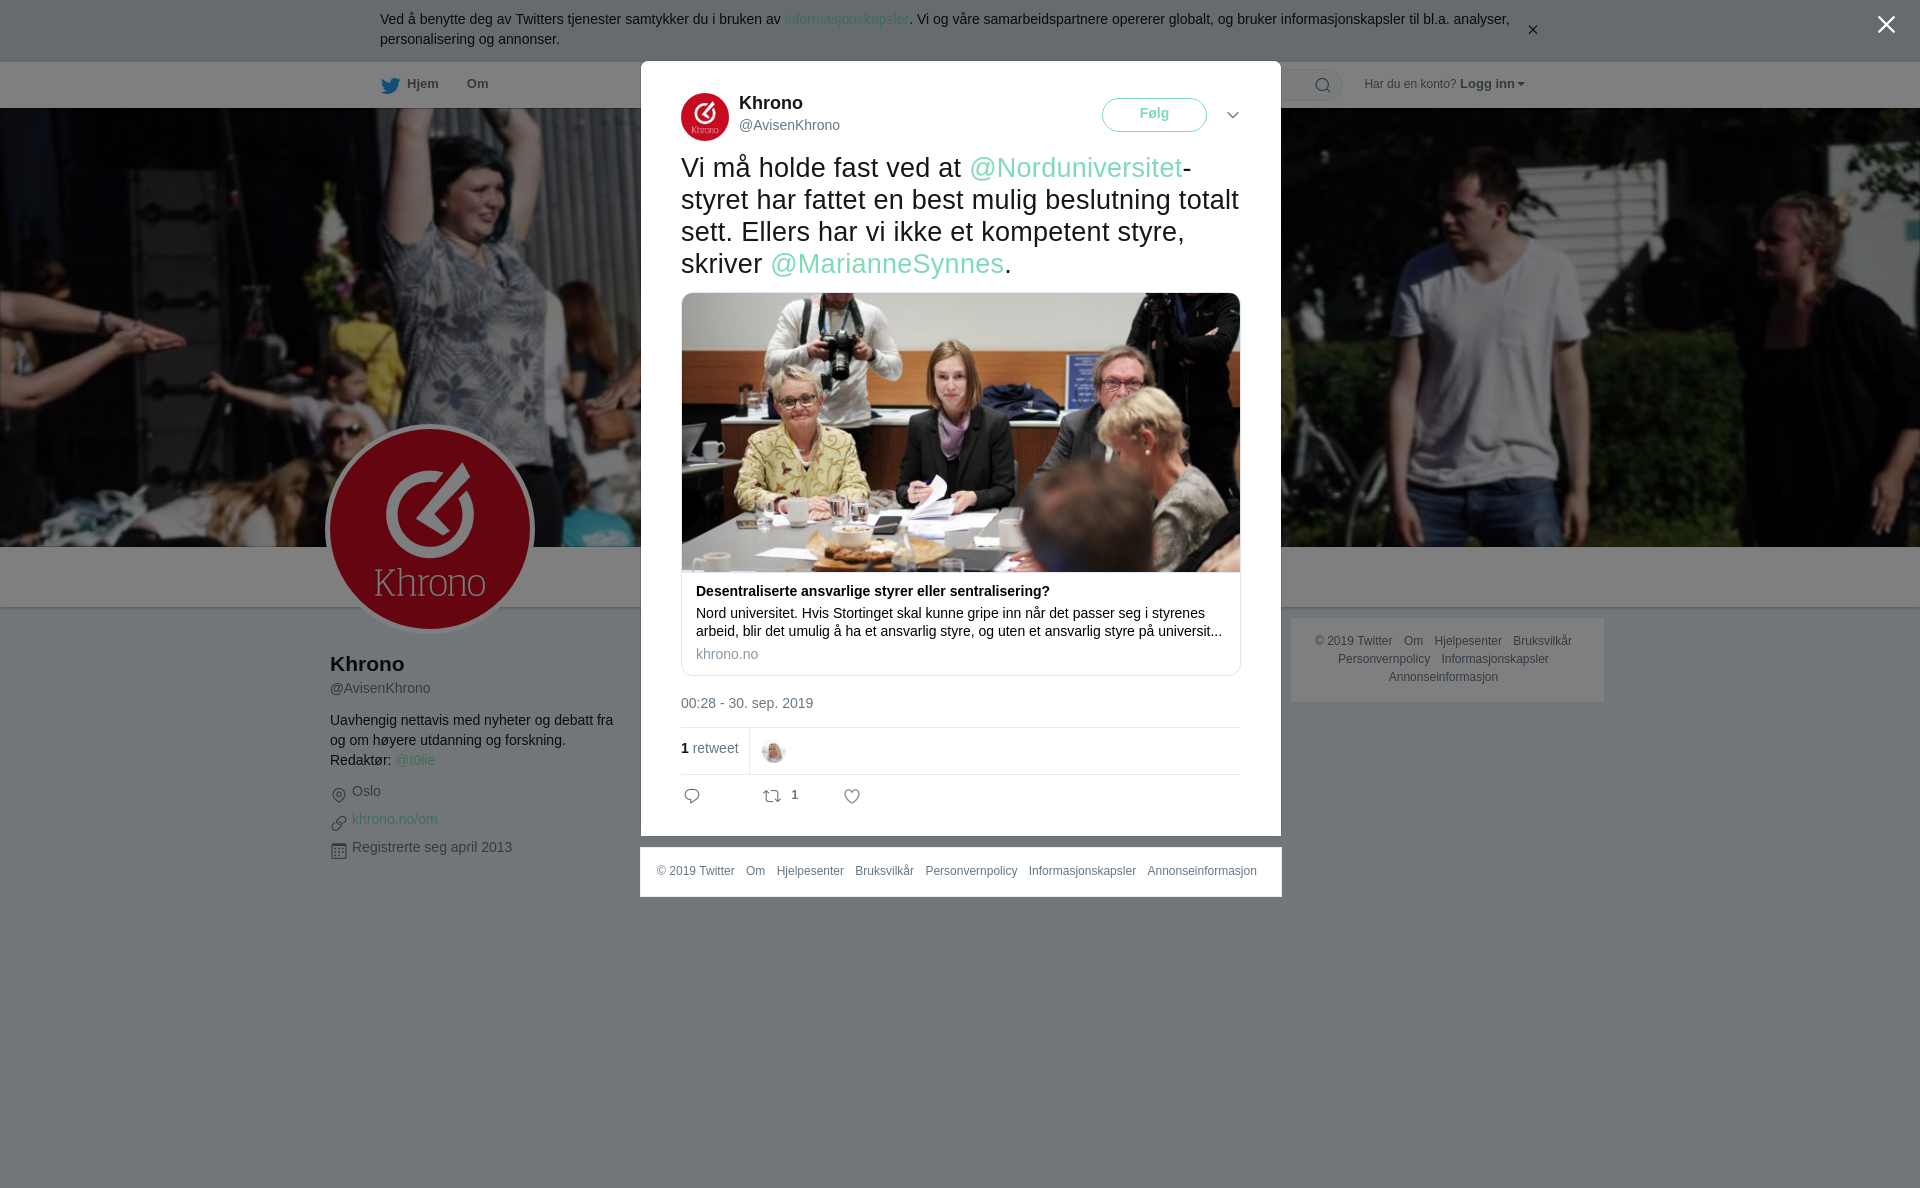Viewport: 1920px width, 1188px height.
Task: Open Hjelpesenter in the modal footer
Action: tap(810, 871)
